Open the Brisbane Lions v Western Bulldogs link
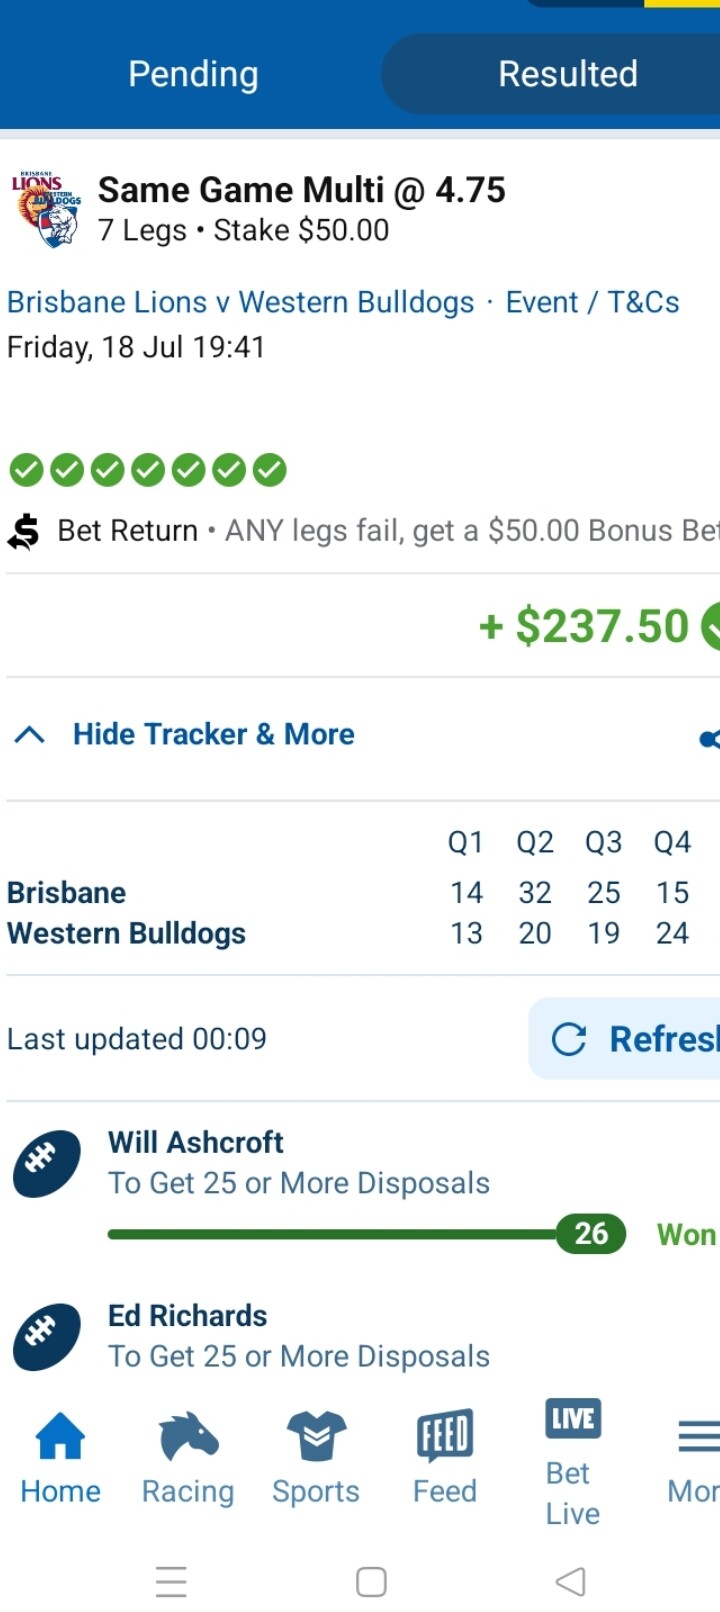Viewport: 720px width, 1612px height. click(240, 302)
